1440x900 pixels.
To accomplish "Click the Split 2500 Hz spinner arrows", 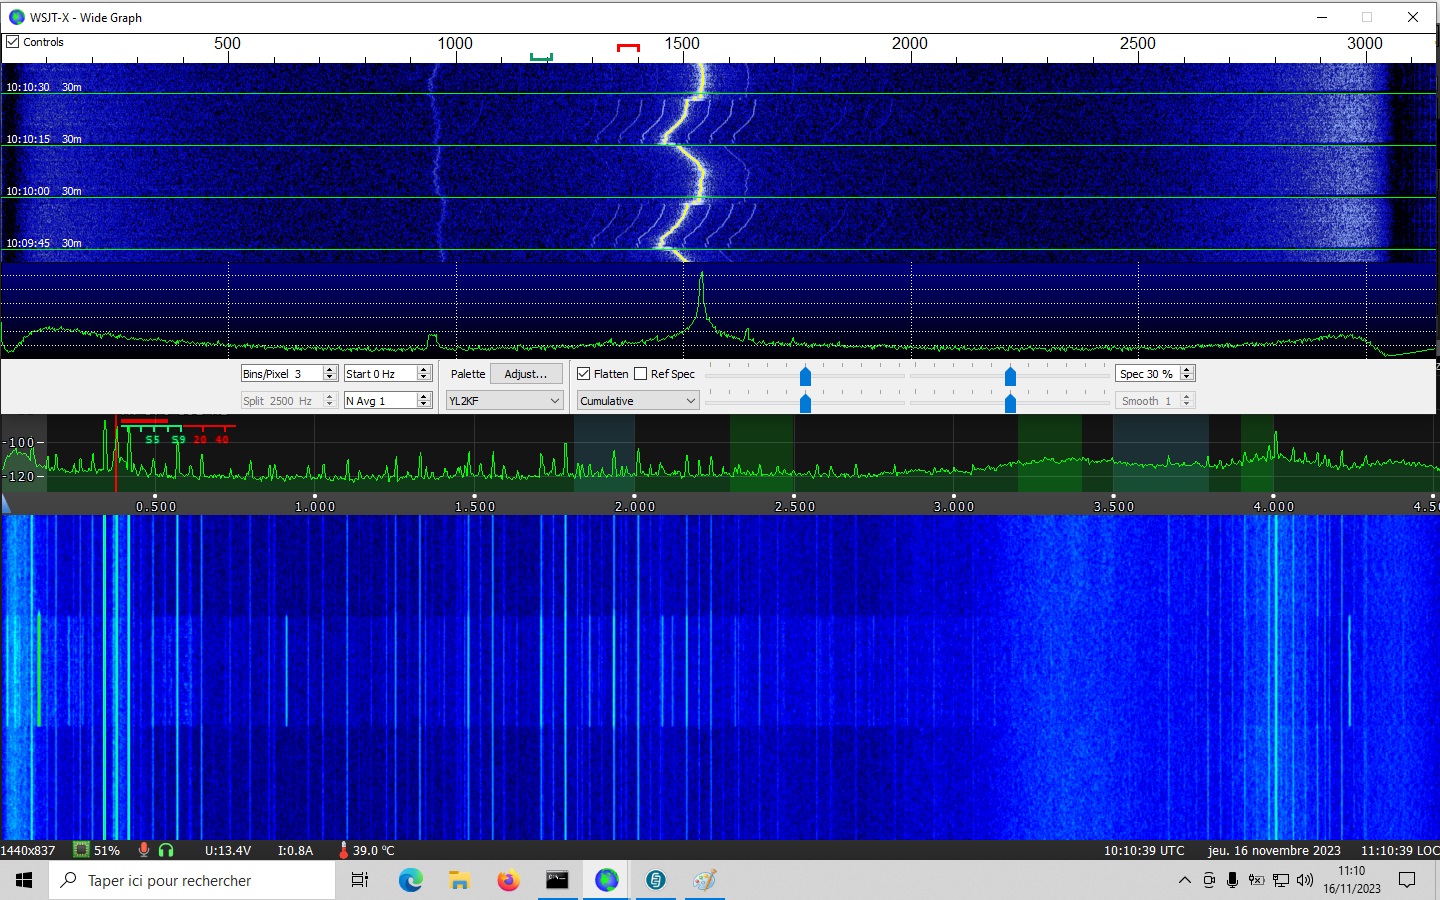I will click(330, 400).
